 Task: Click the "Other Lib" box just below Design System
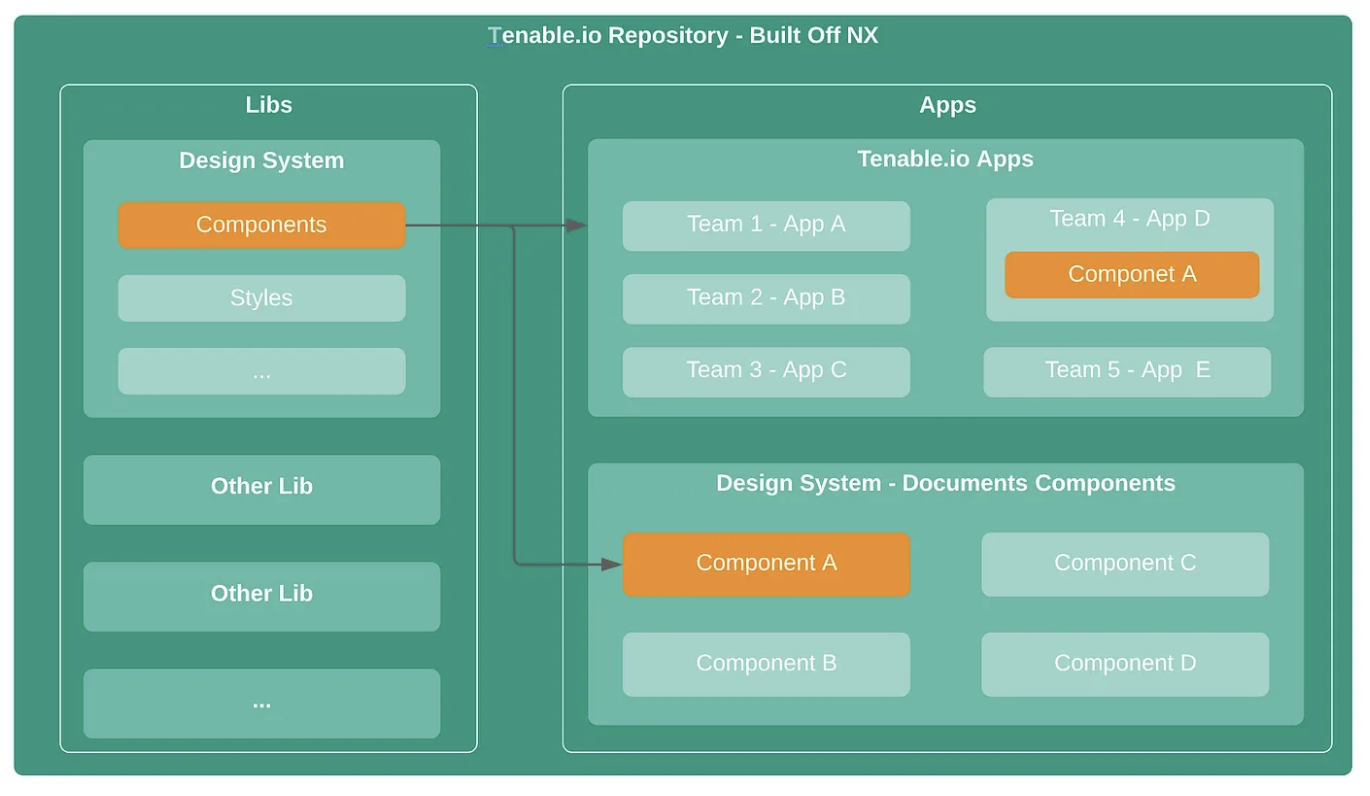point(262,490)
